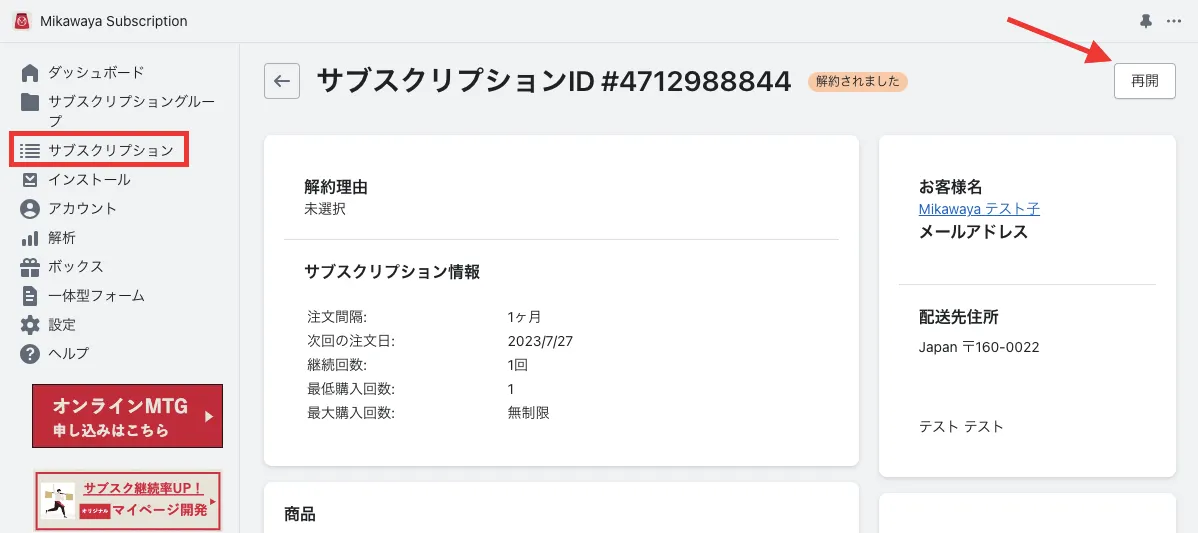Click the サブスクリプショングループ folder icon

(30, 102)
